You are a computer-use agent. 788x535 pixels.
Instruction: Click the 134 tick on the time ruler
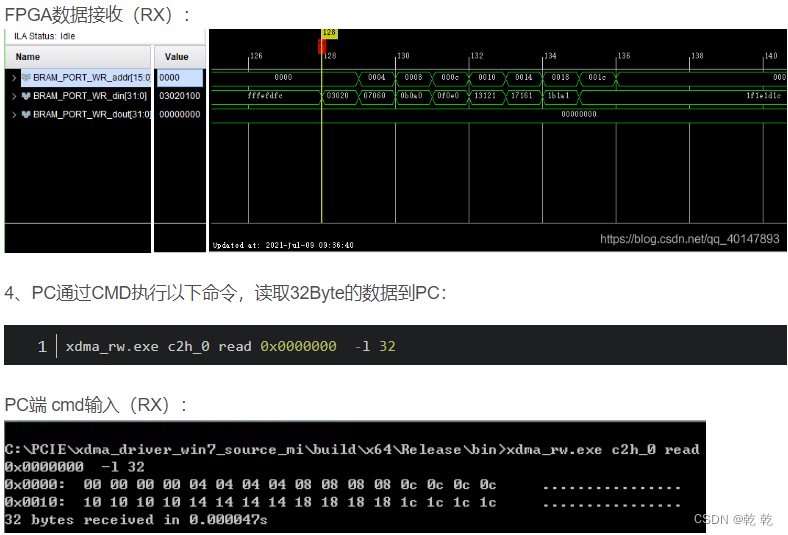(550, 56)
